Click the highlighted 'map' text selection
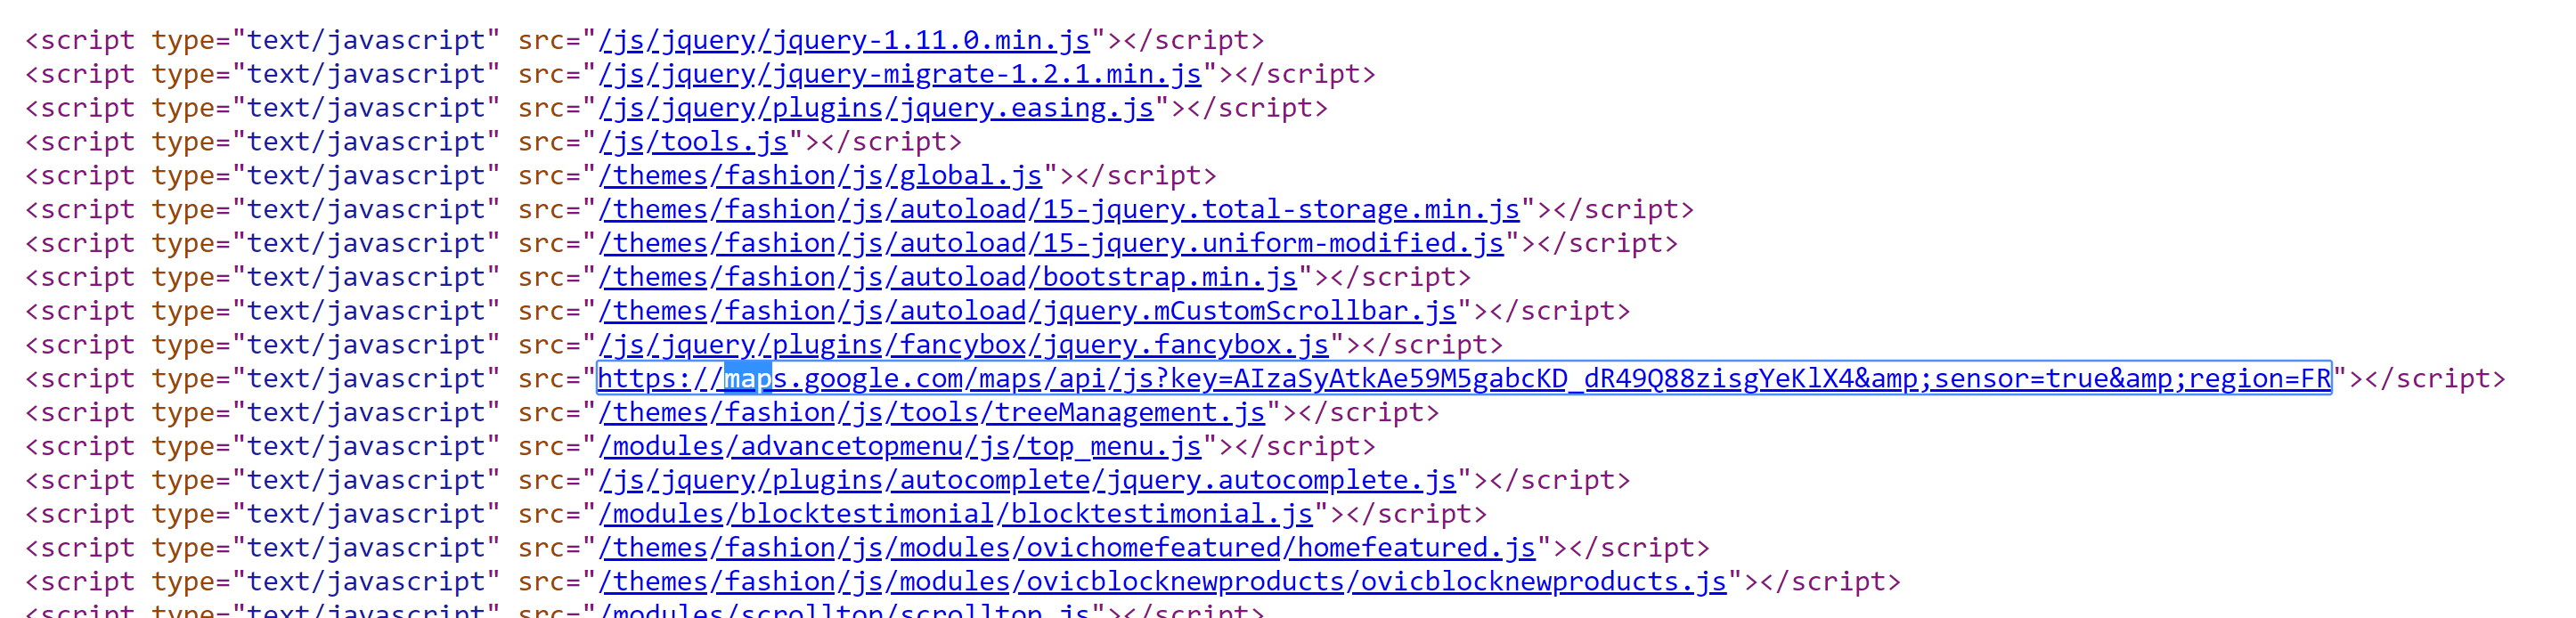Screen dimensions: 2576x618 [x=748, y=379]
